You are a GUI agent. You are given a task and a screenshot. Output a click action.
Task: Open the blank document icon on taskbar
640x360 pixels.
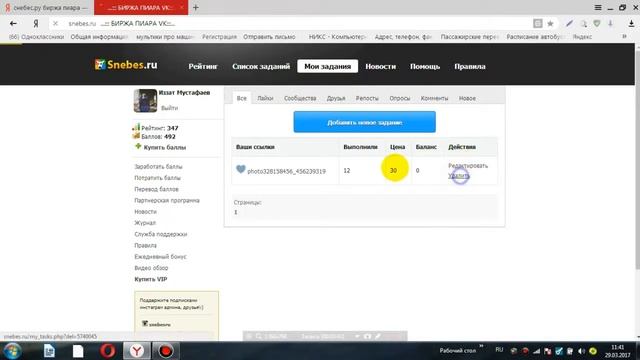[78, 351]
